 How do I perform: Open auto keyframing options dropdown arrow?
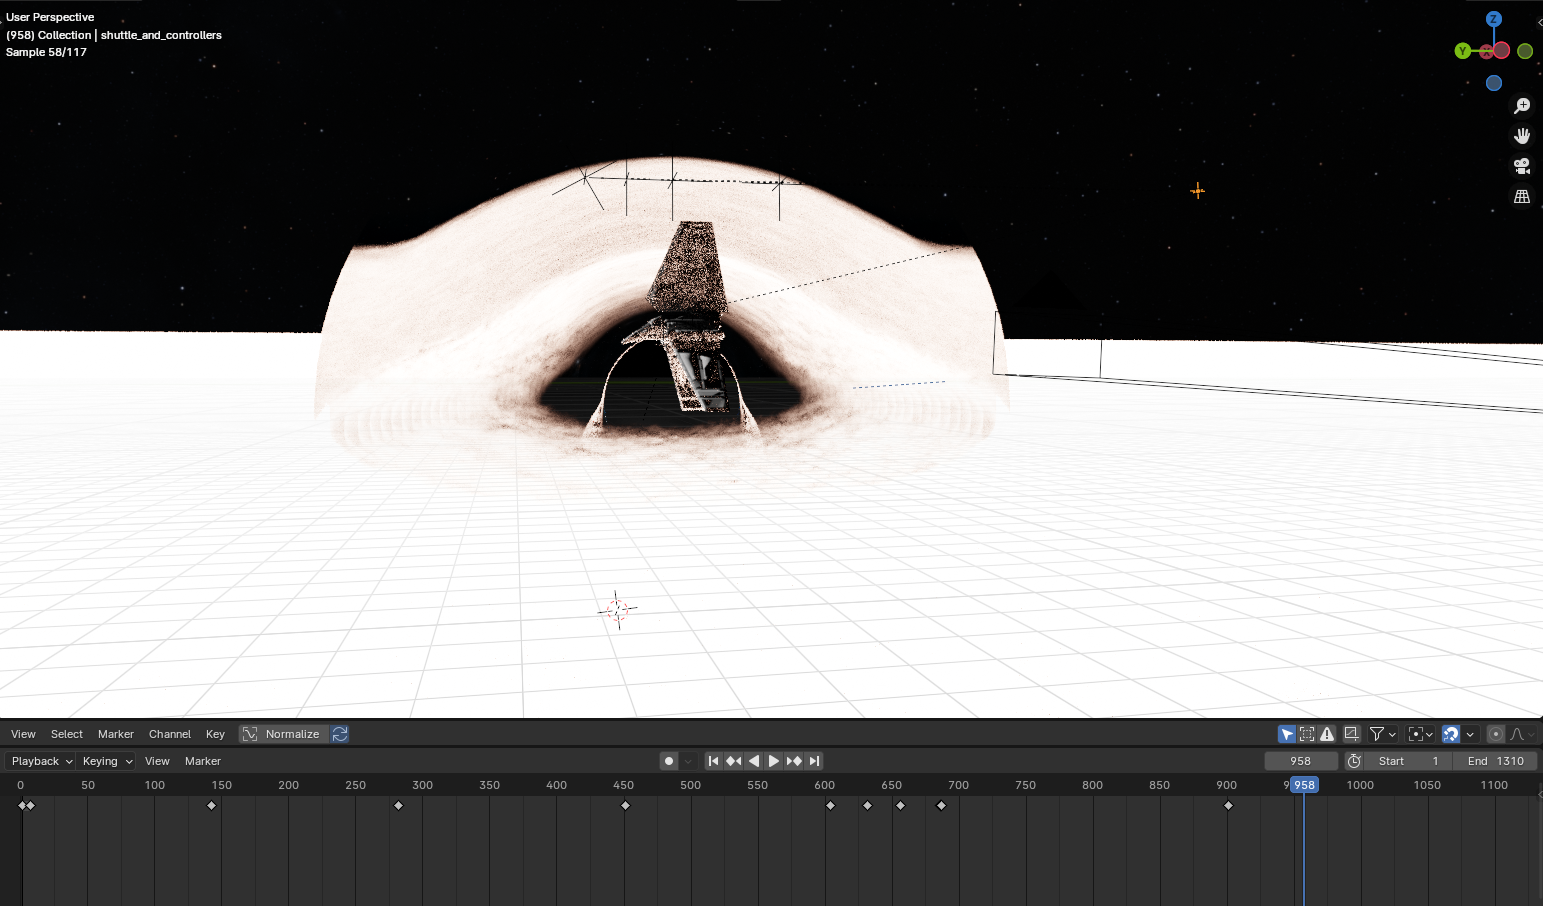pyautogui.click(x=688, y=761)
